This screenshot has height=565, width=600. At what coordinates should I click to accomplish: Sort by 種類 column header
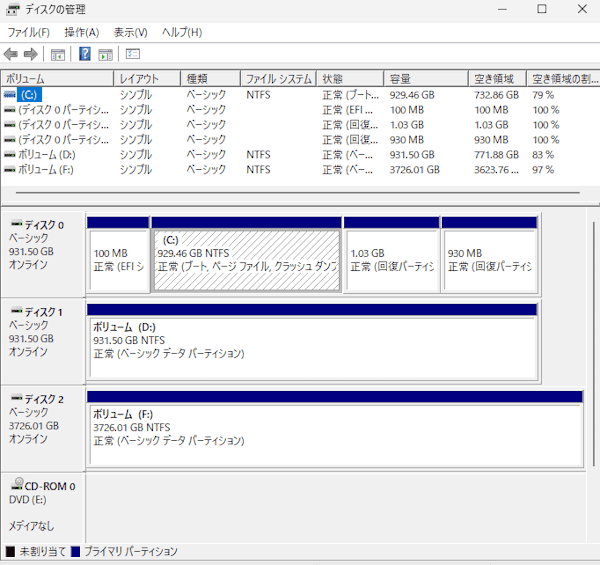[210, 78]
